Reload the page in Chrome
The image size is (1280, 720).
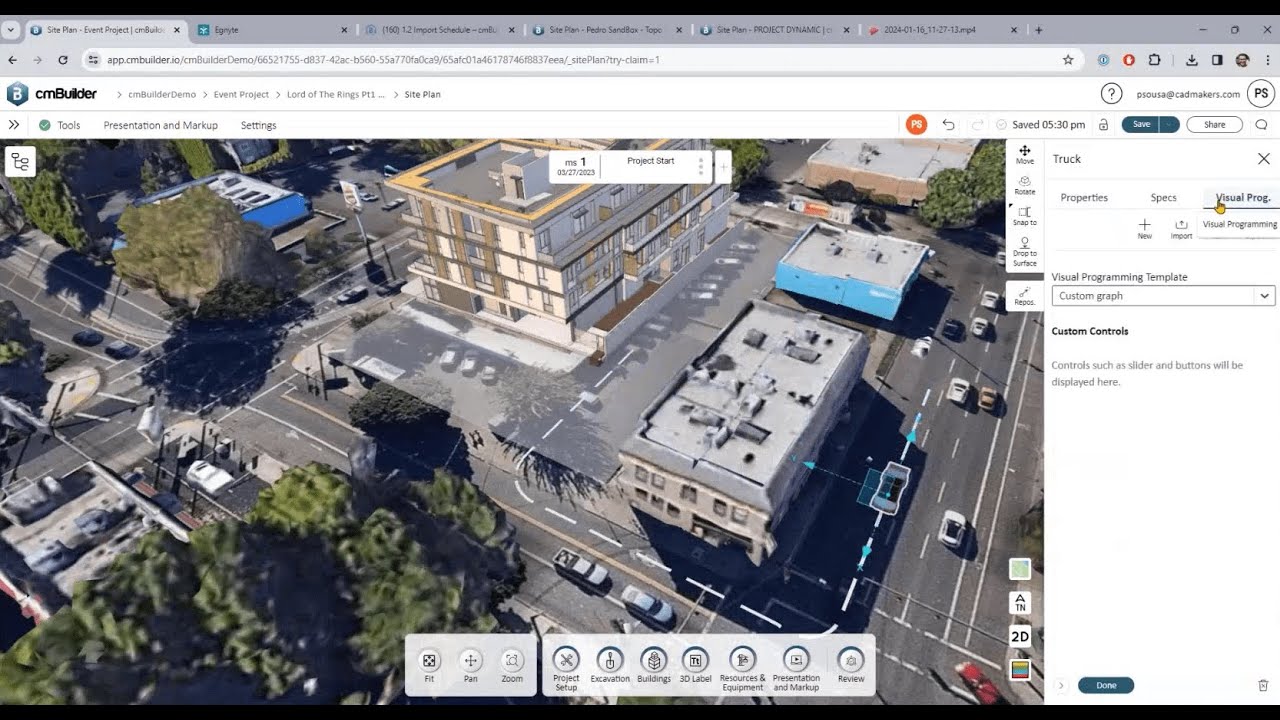pos(63,60)
